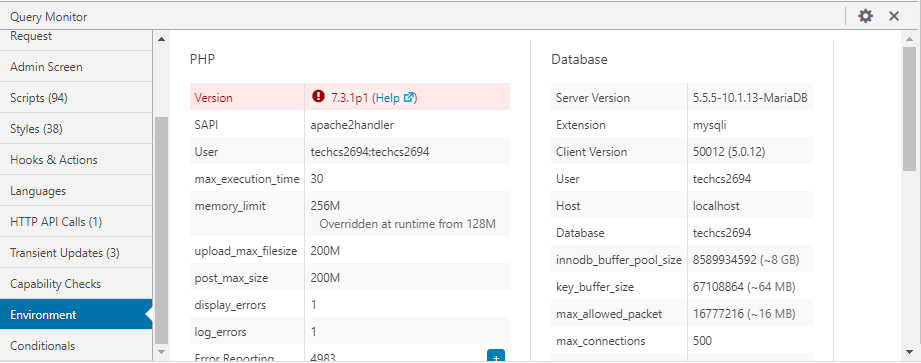Select Server Version 5.5.5-10.1.13-MariaDB
Viewport: 921px width, 363px height.
click(750, 98)
